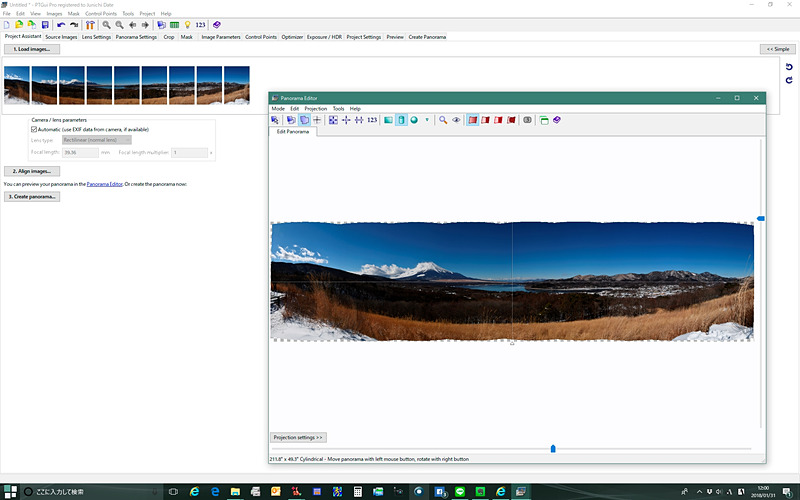800x500 pixels.
Task: Select the first source image thumbnail
Action: pos(17,85)
